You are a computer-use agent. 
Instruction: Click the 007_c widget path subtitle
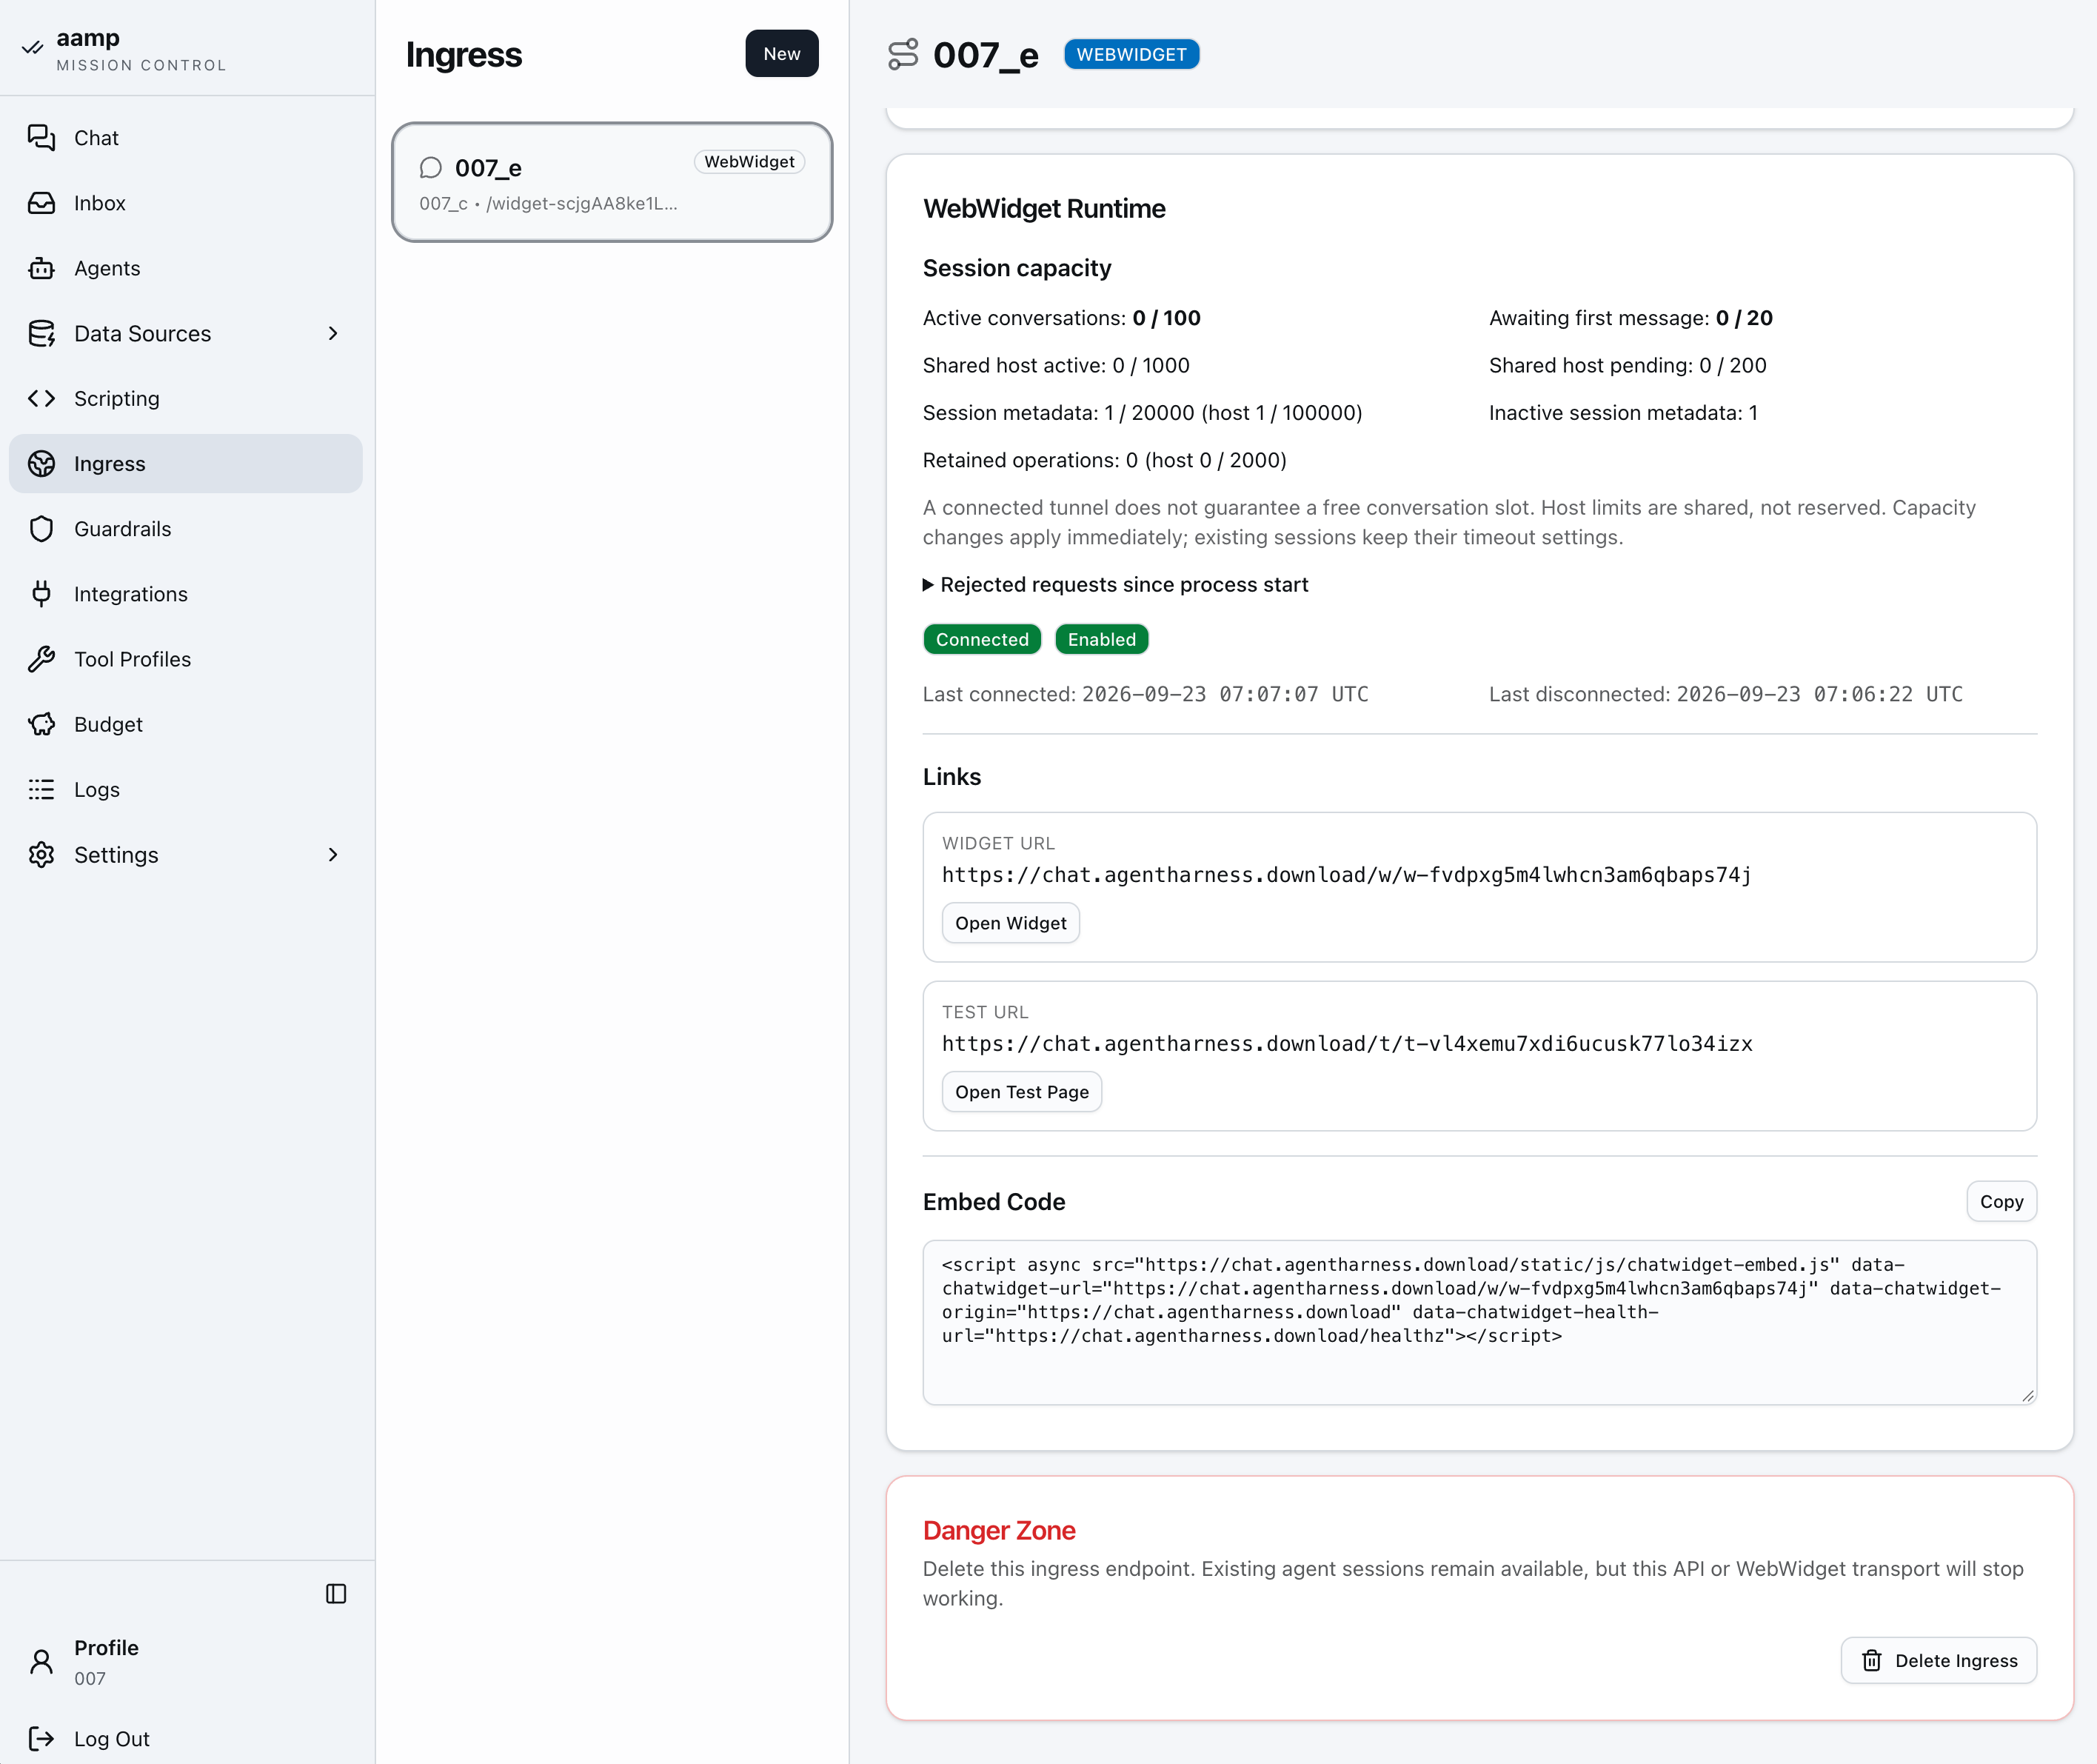(x=548, y=203)
